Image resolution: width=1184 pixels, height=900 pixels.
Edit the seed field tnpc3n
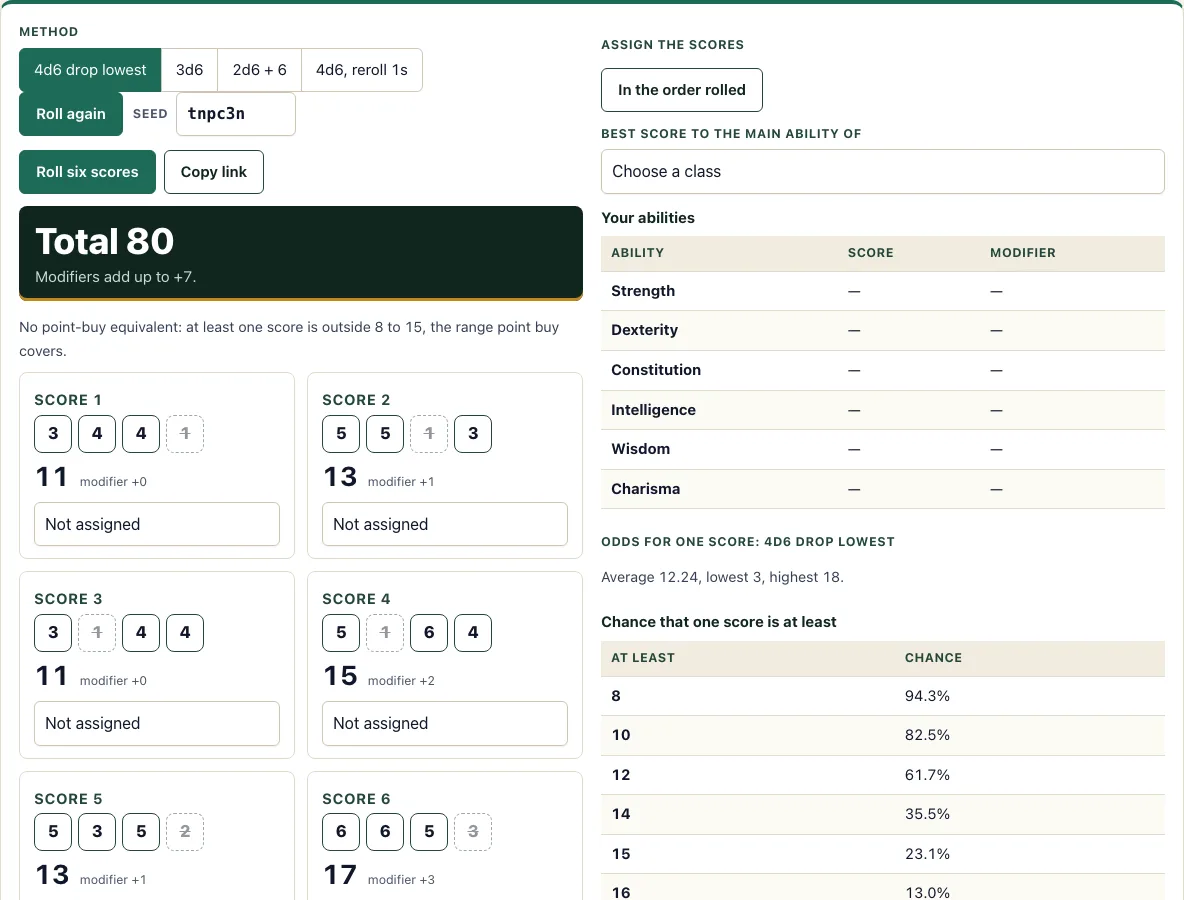[x=236, y=114]
